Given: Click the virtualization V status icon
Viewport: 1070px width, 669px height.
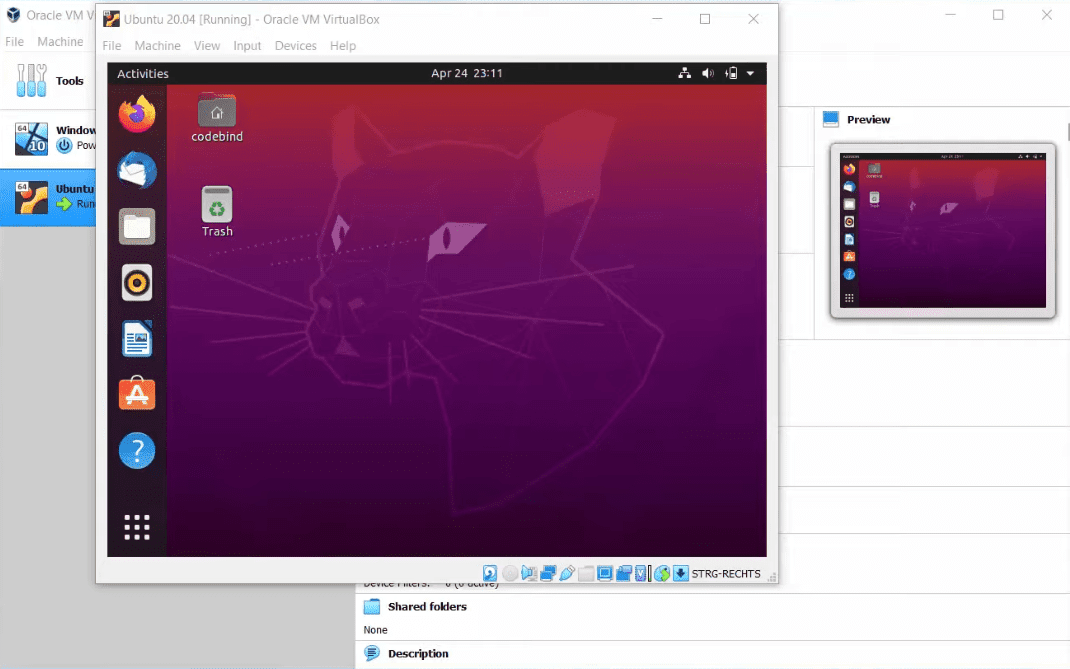Looking at the screenshot, I should tap(641, 573).
